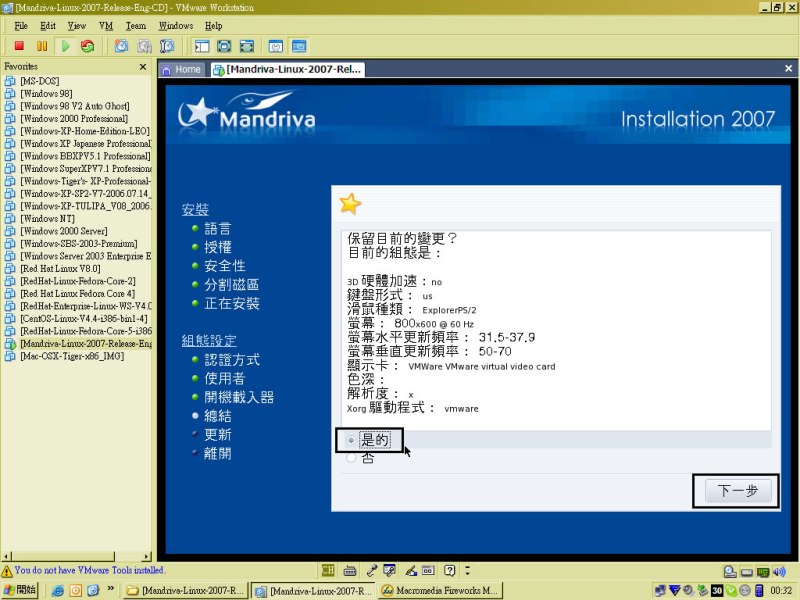This screenshot has height=600, width=800.
Task: Open the View menu
Action: (77, 26)
